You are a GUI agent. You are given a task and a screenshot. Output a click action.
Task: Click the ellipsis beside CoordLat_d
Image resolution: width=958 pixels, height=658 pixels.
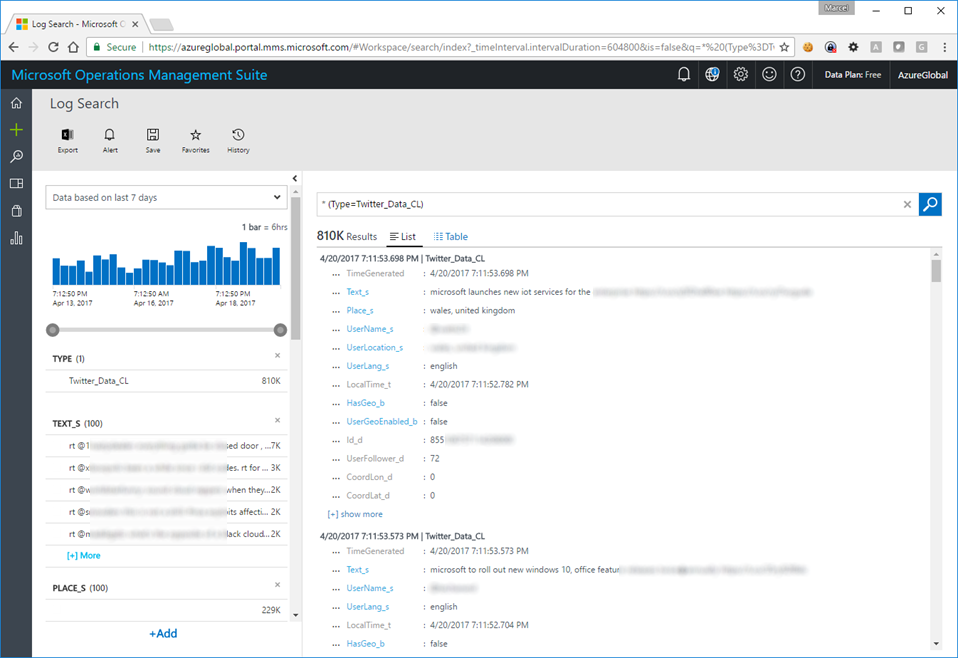336,496
